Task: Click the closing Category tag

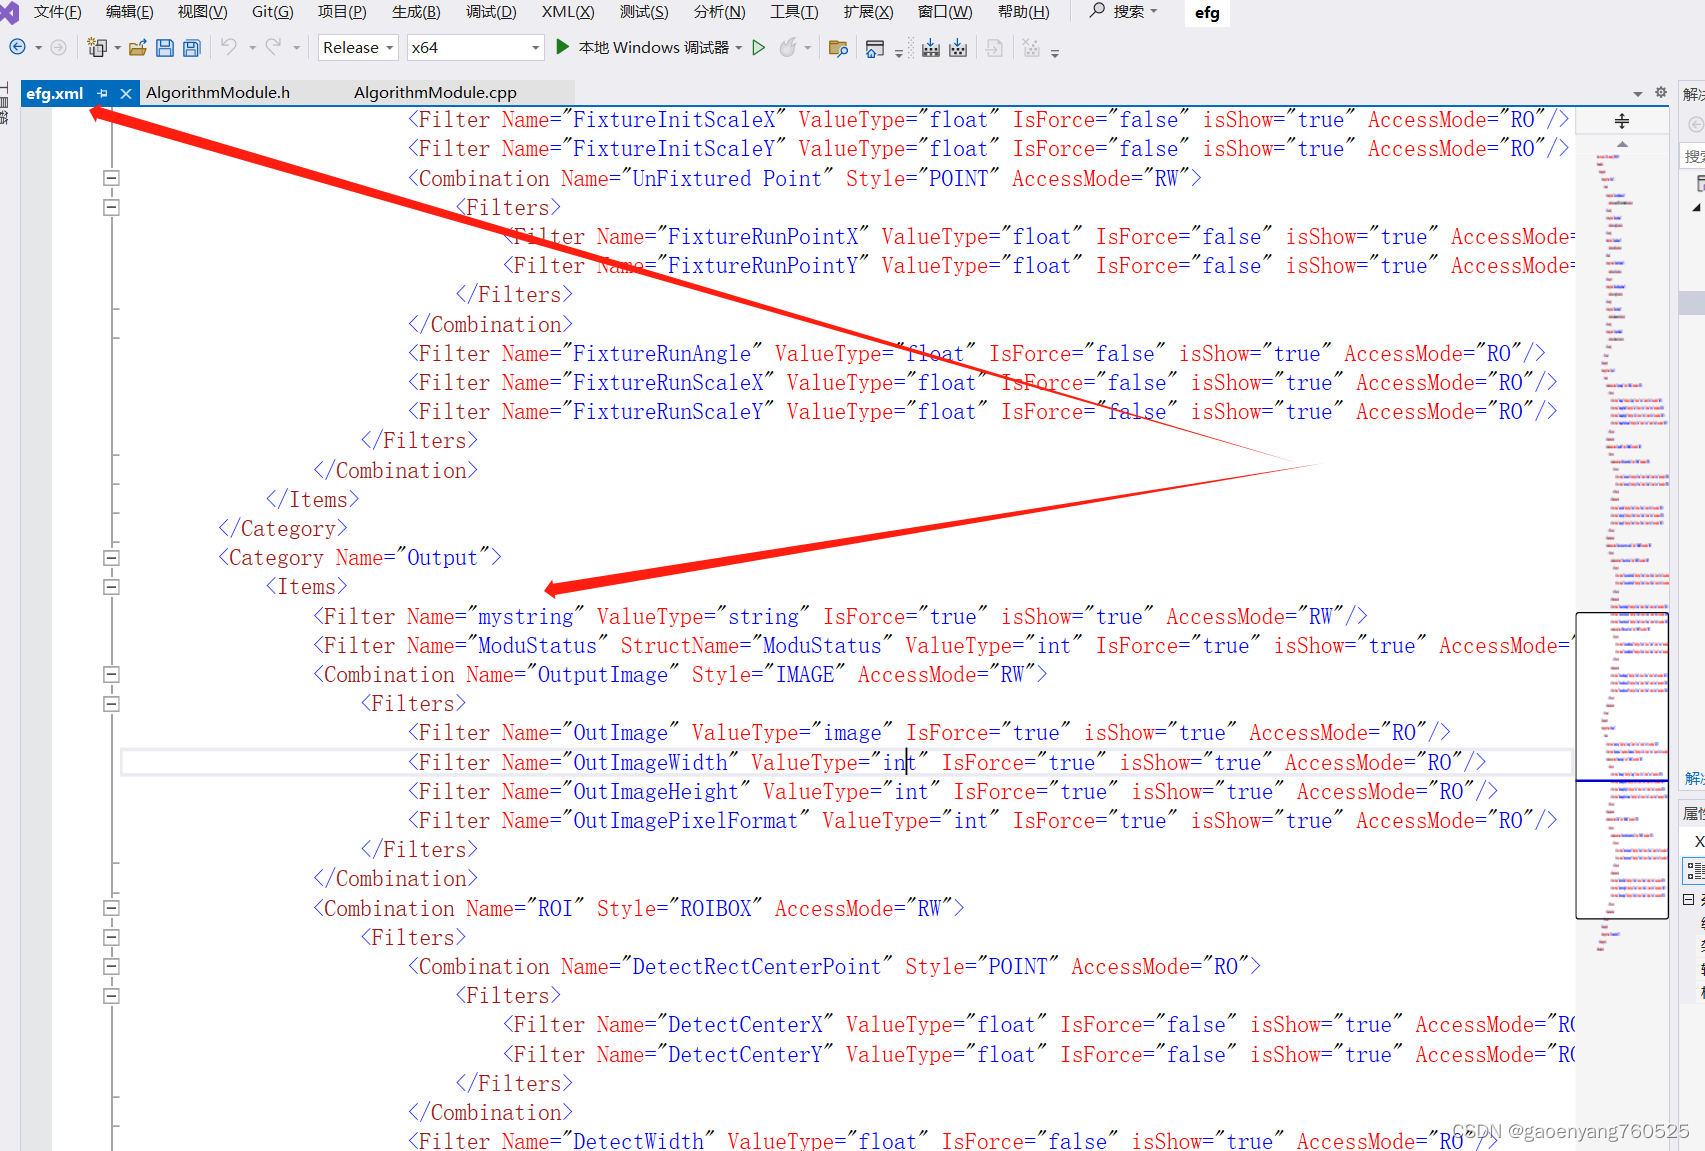Action: click(x=282, y=528)
